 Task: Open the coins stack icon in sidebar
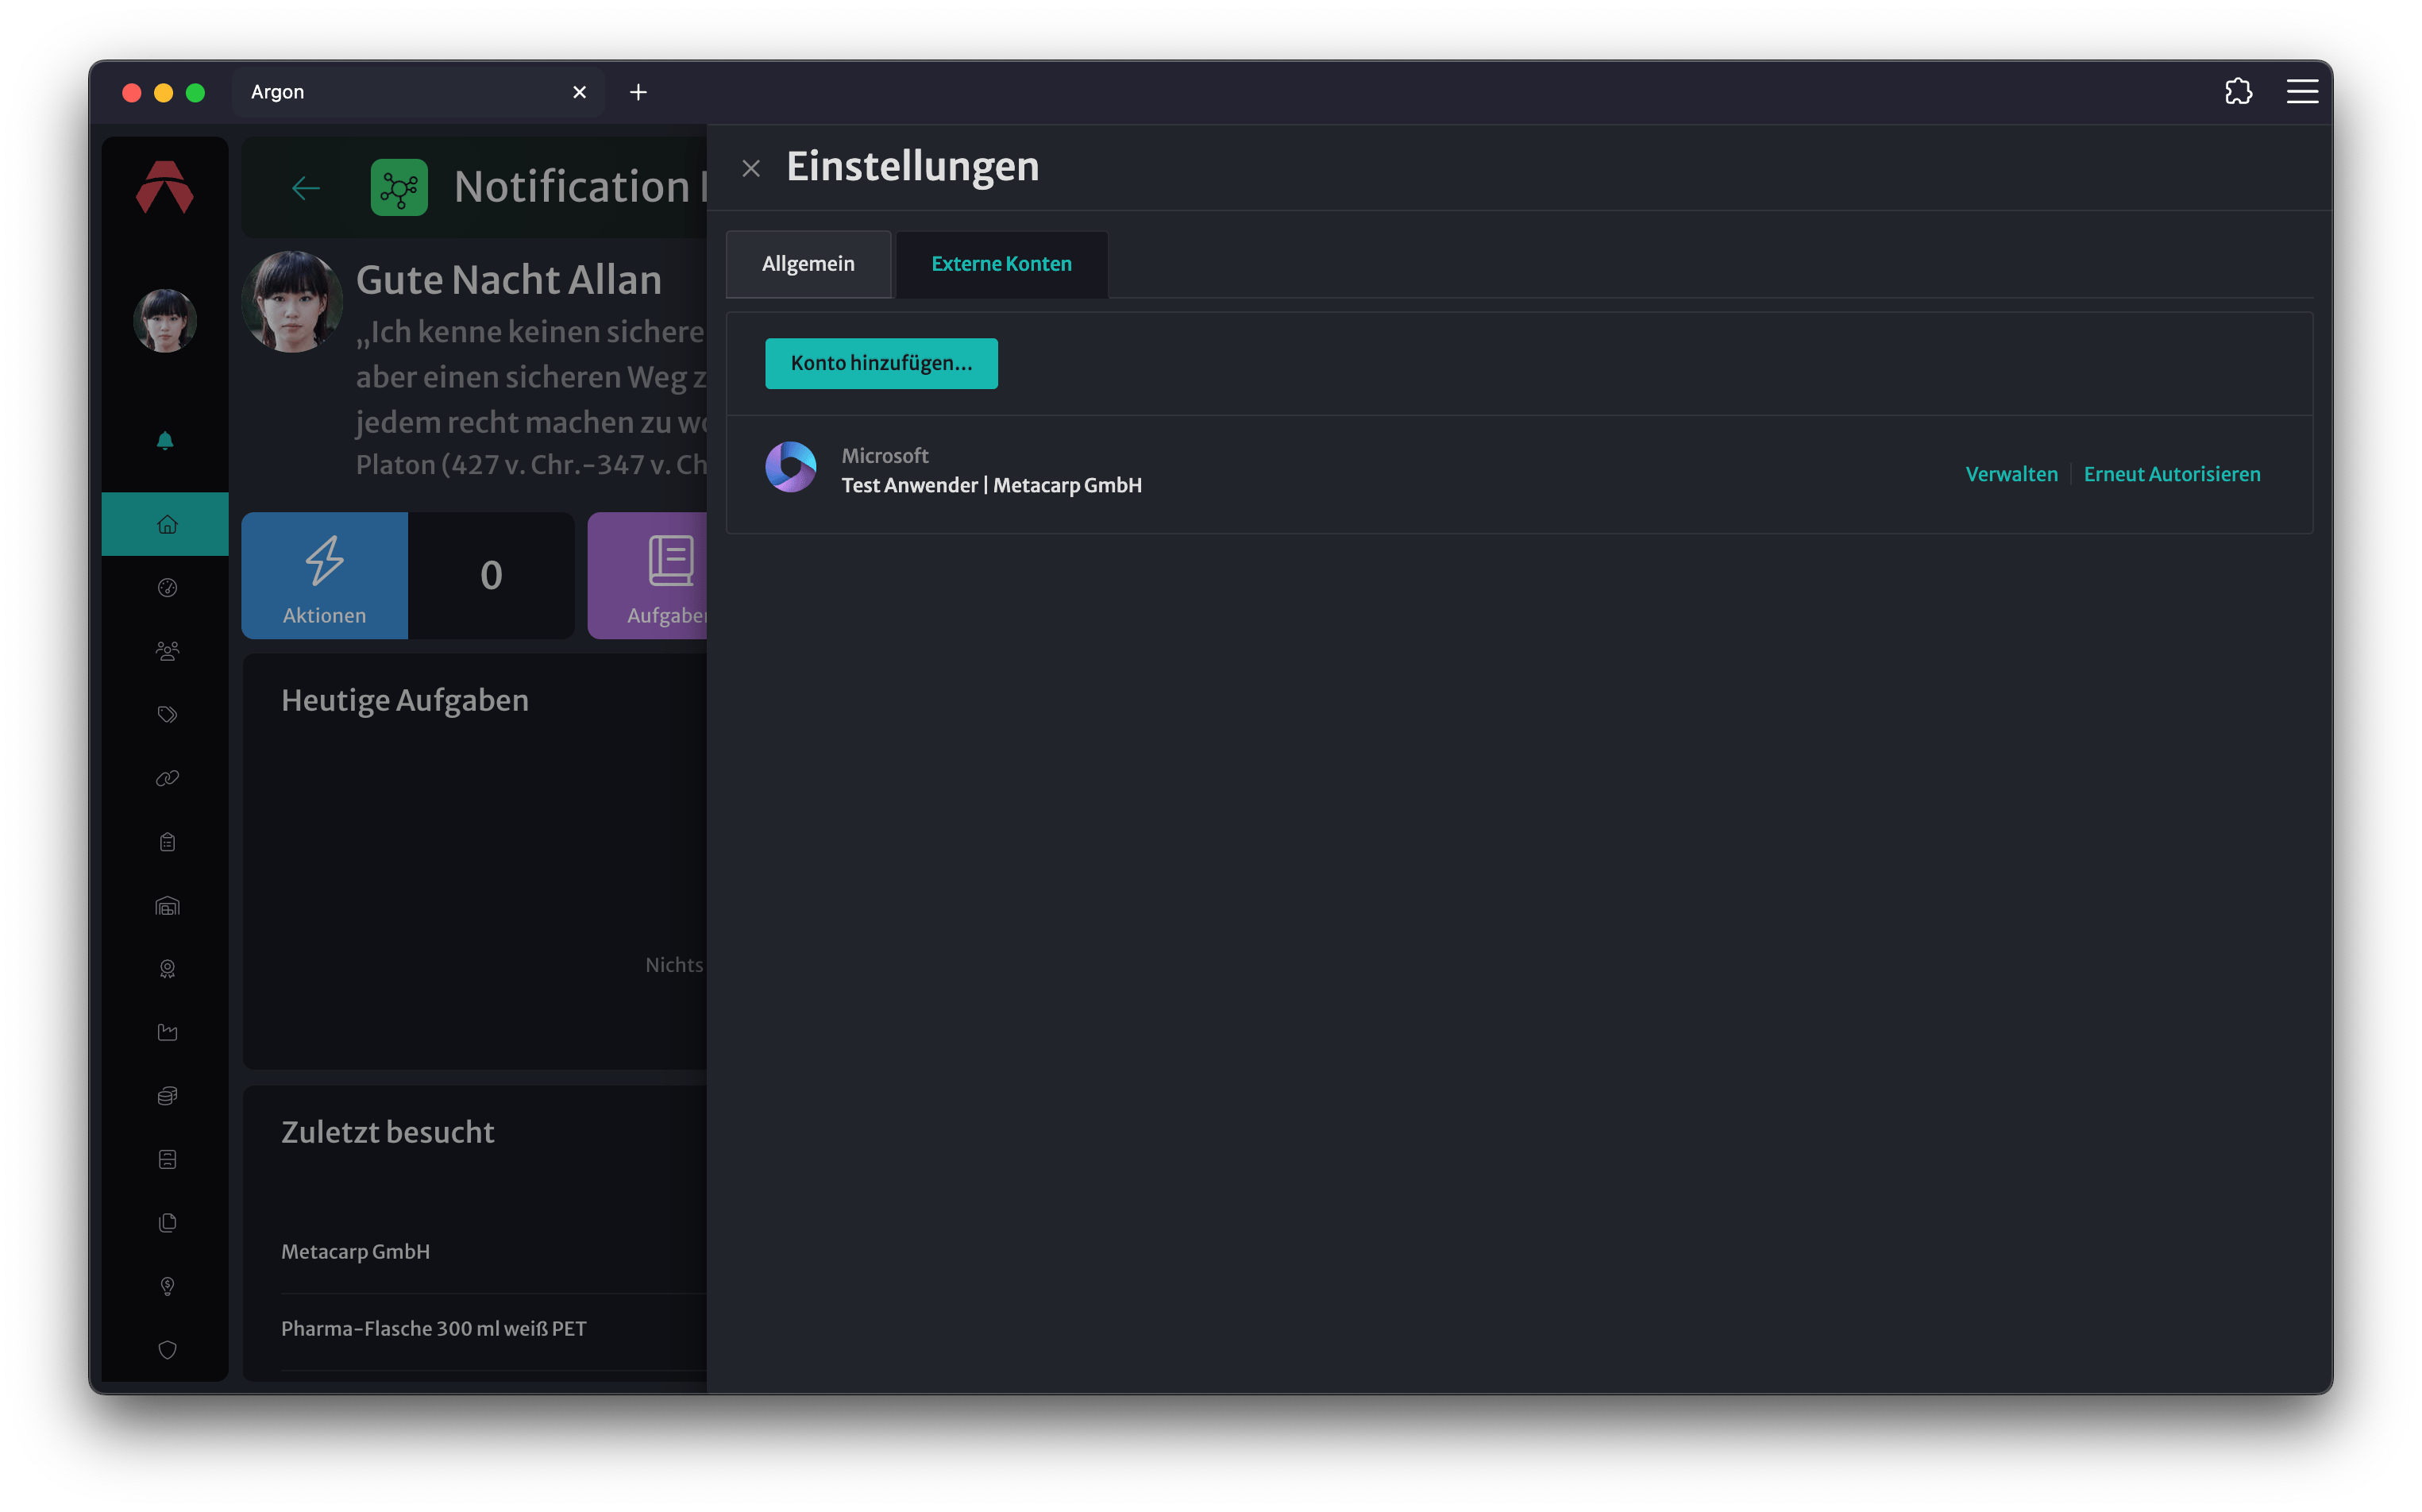[167, 1096]
